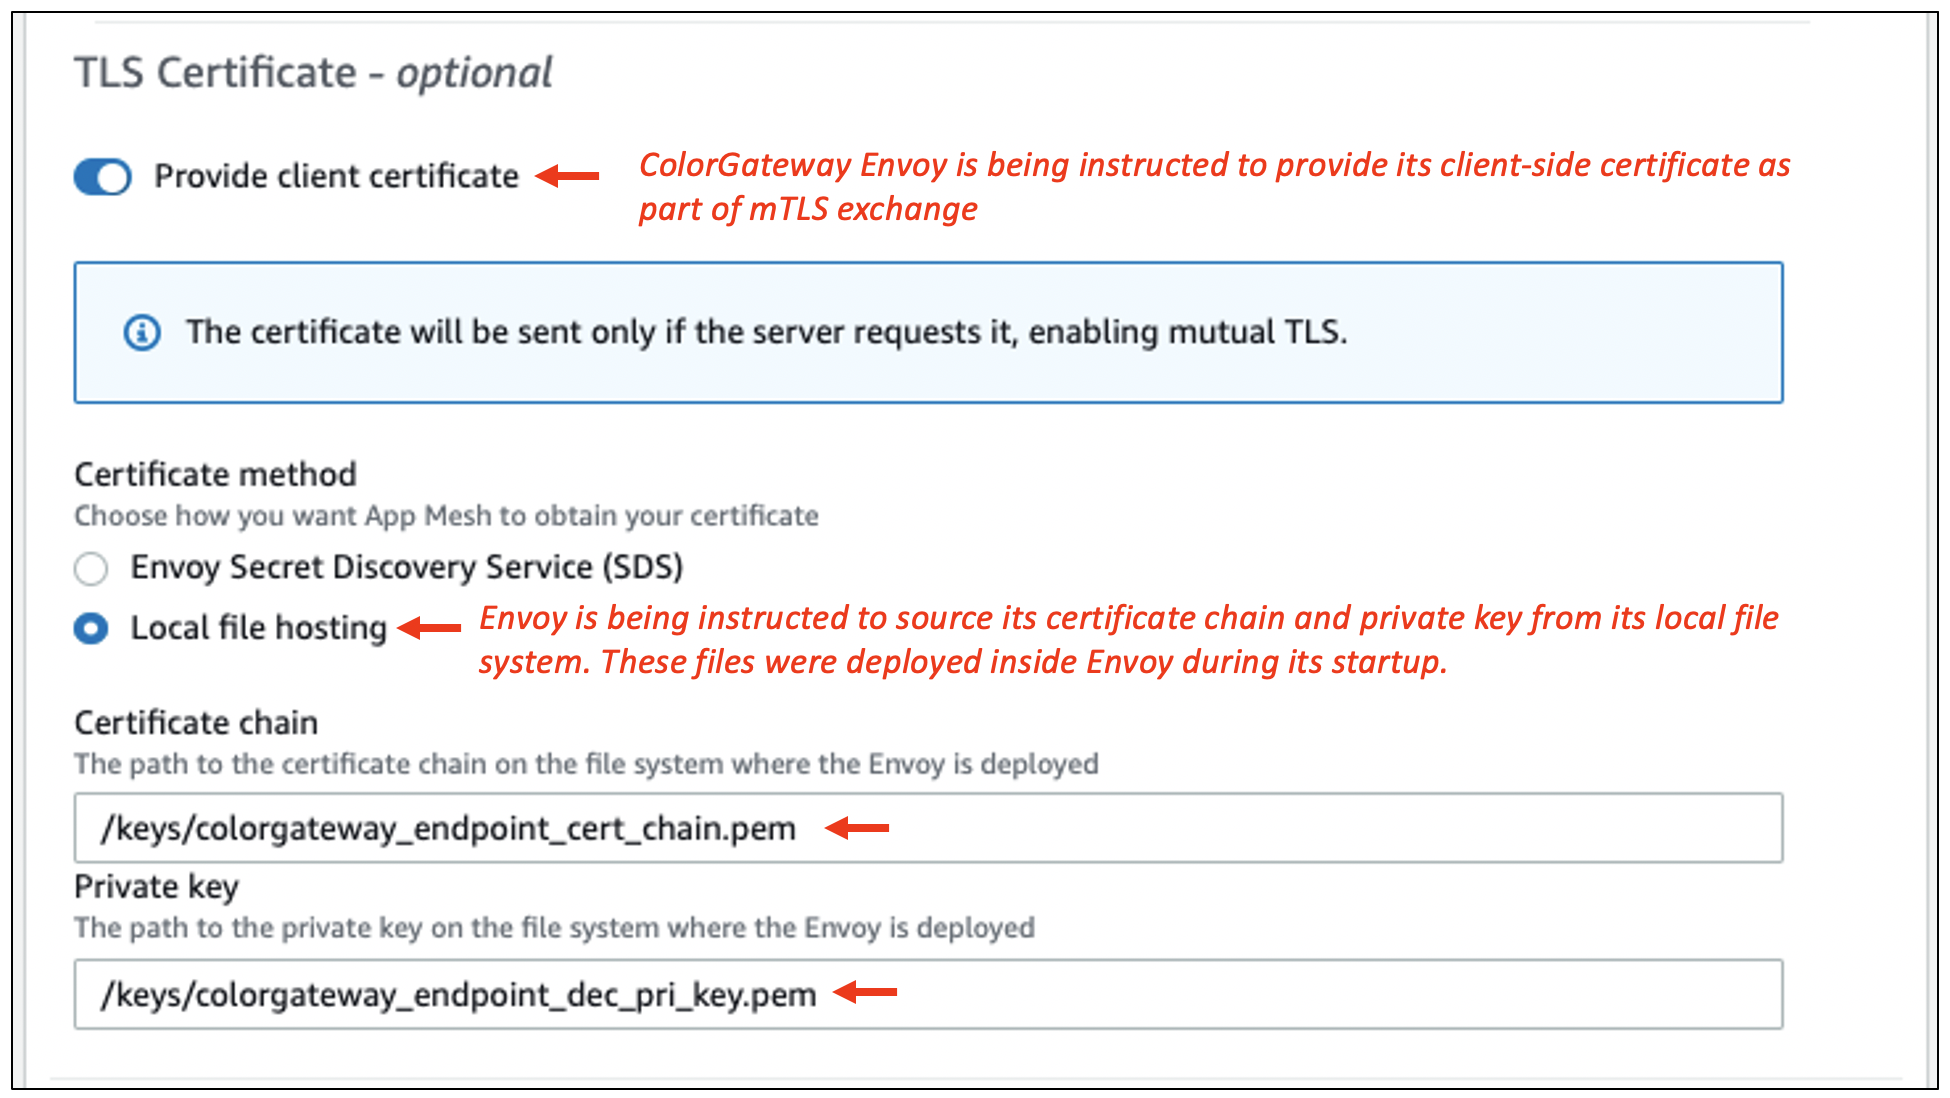This screenshot has width=1950, height=1098.
Task: Click red arrow after dec_pri_key.pem path
Action: [x=865, y=993]
